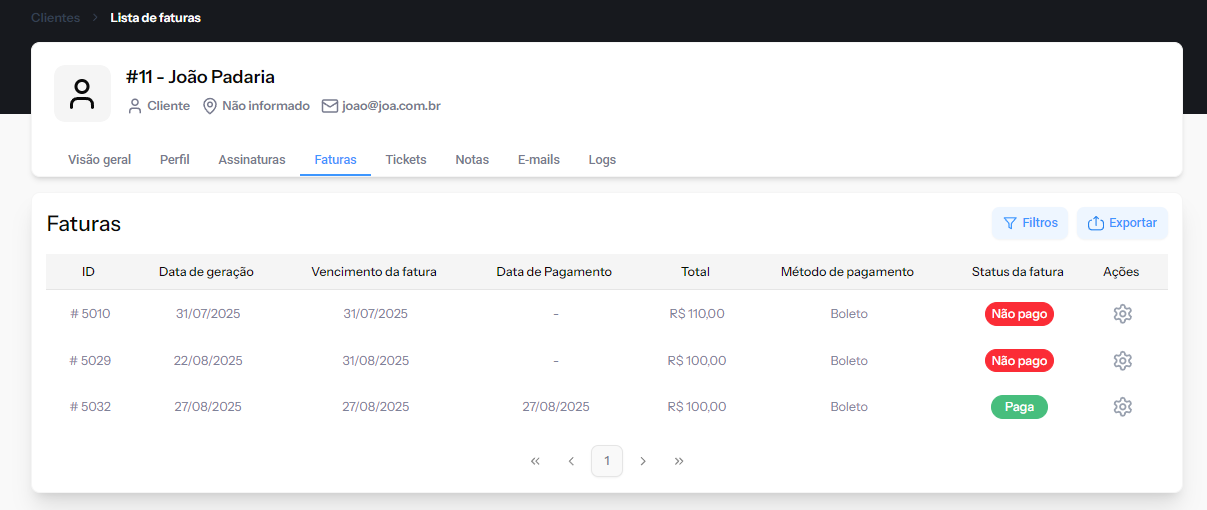This screenshot has width=1207, height=510.
Task: Open the Assinaturas tab
Action: tap(252, 160)
